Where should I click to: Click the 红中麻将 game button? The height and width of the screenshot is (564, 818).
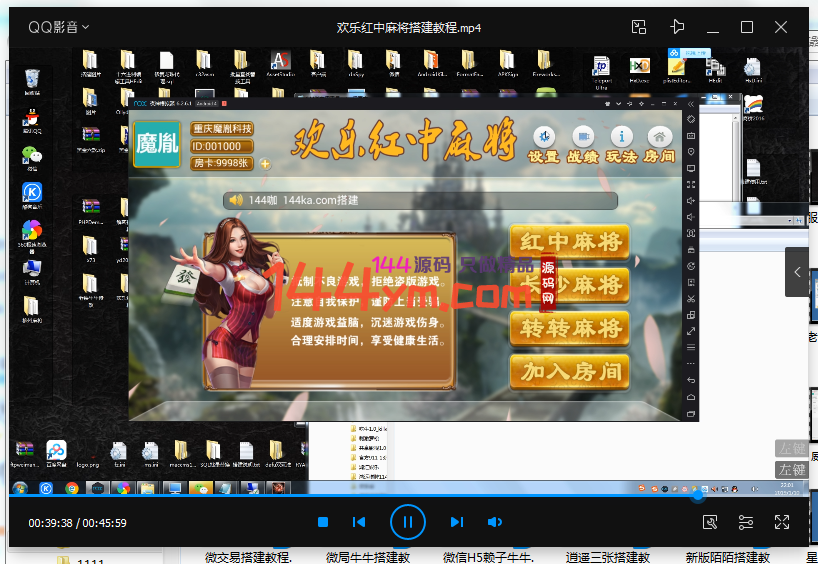569,241
